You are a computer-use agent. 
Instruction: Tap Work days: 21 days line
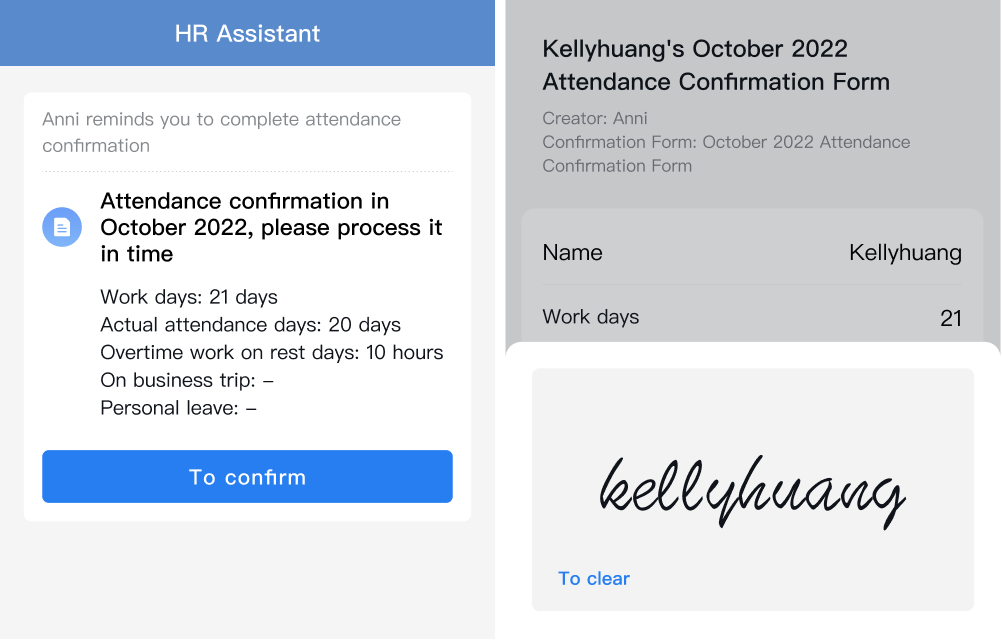click(x=189, y=297)
